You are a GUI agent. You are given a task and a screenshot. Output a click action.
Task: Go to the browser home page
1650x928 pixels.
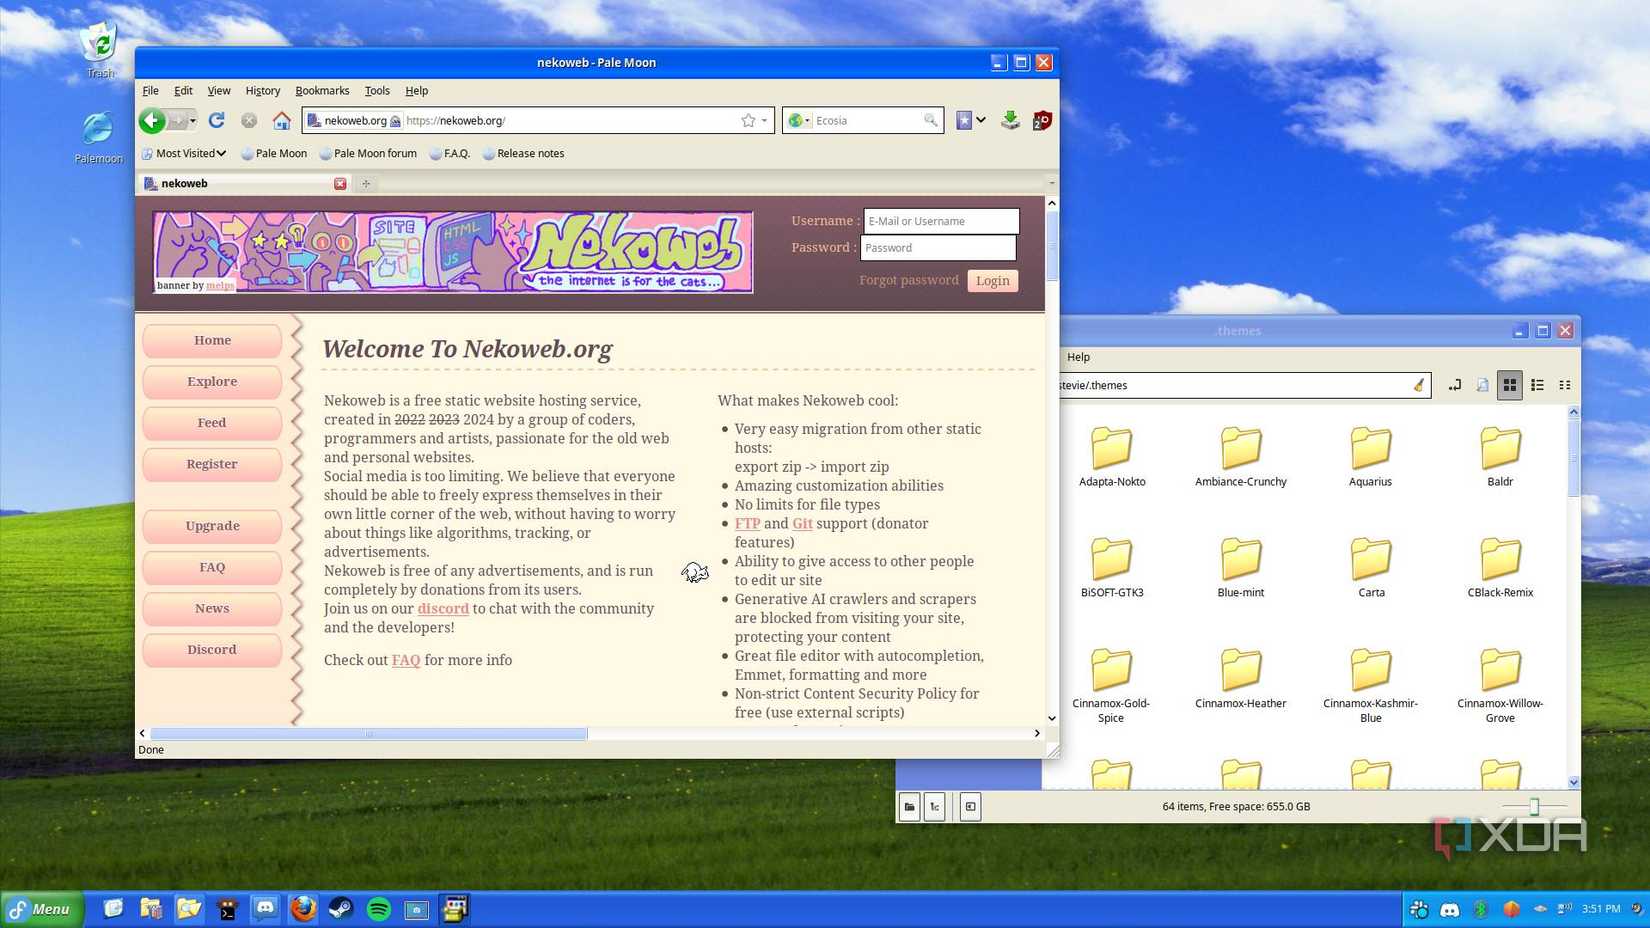coord(282,121)
